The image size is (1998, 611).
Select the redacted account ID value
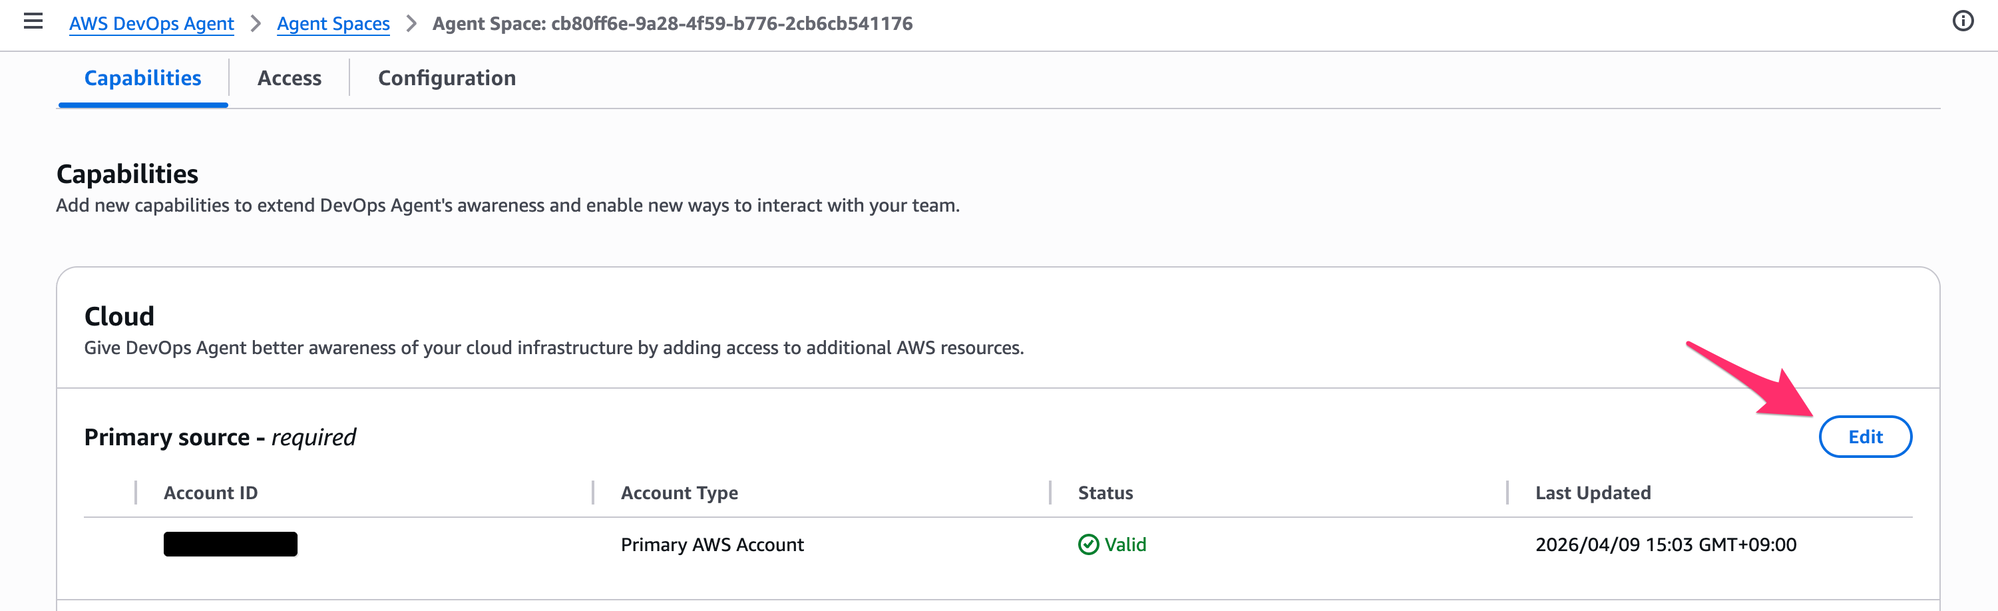point(230,544)
